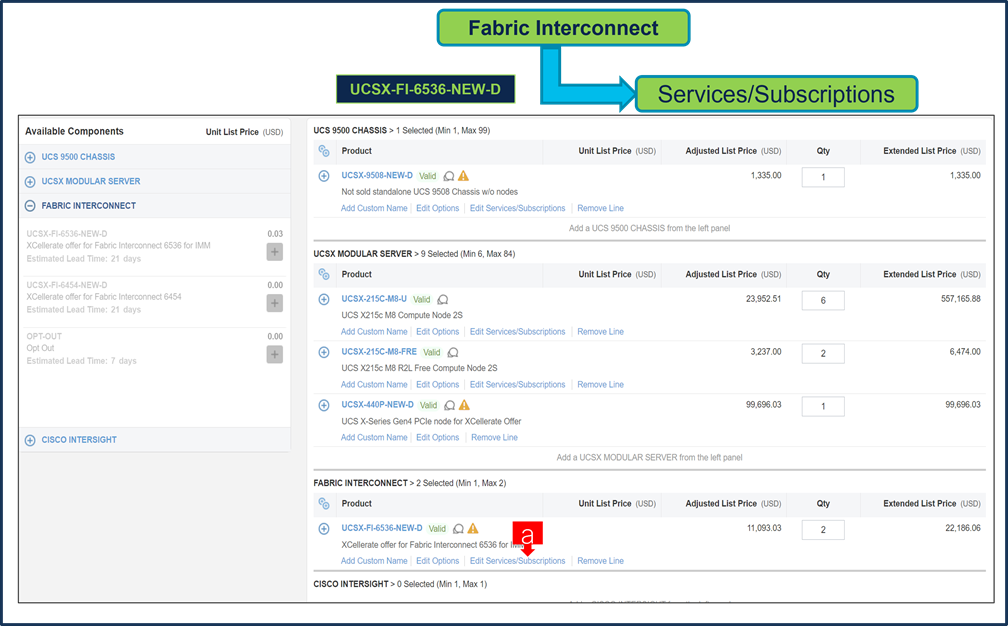Screen dimensions: 1008x626
Task: Click expand-all icon in UCSX MODULAR SERVER header
Action: (324, 274)
